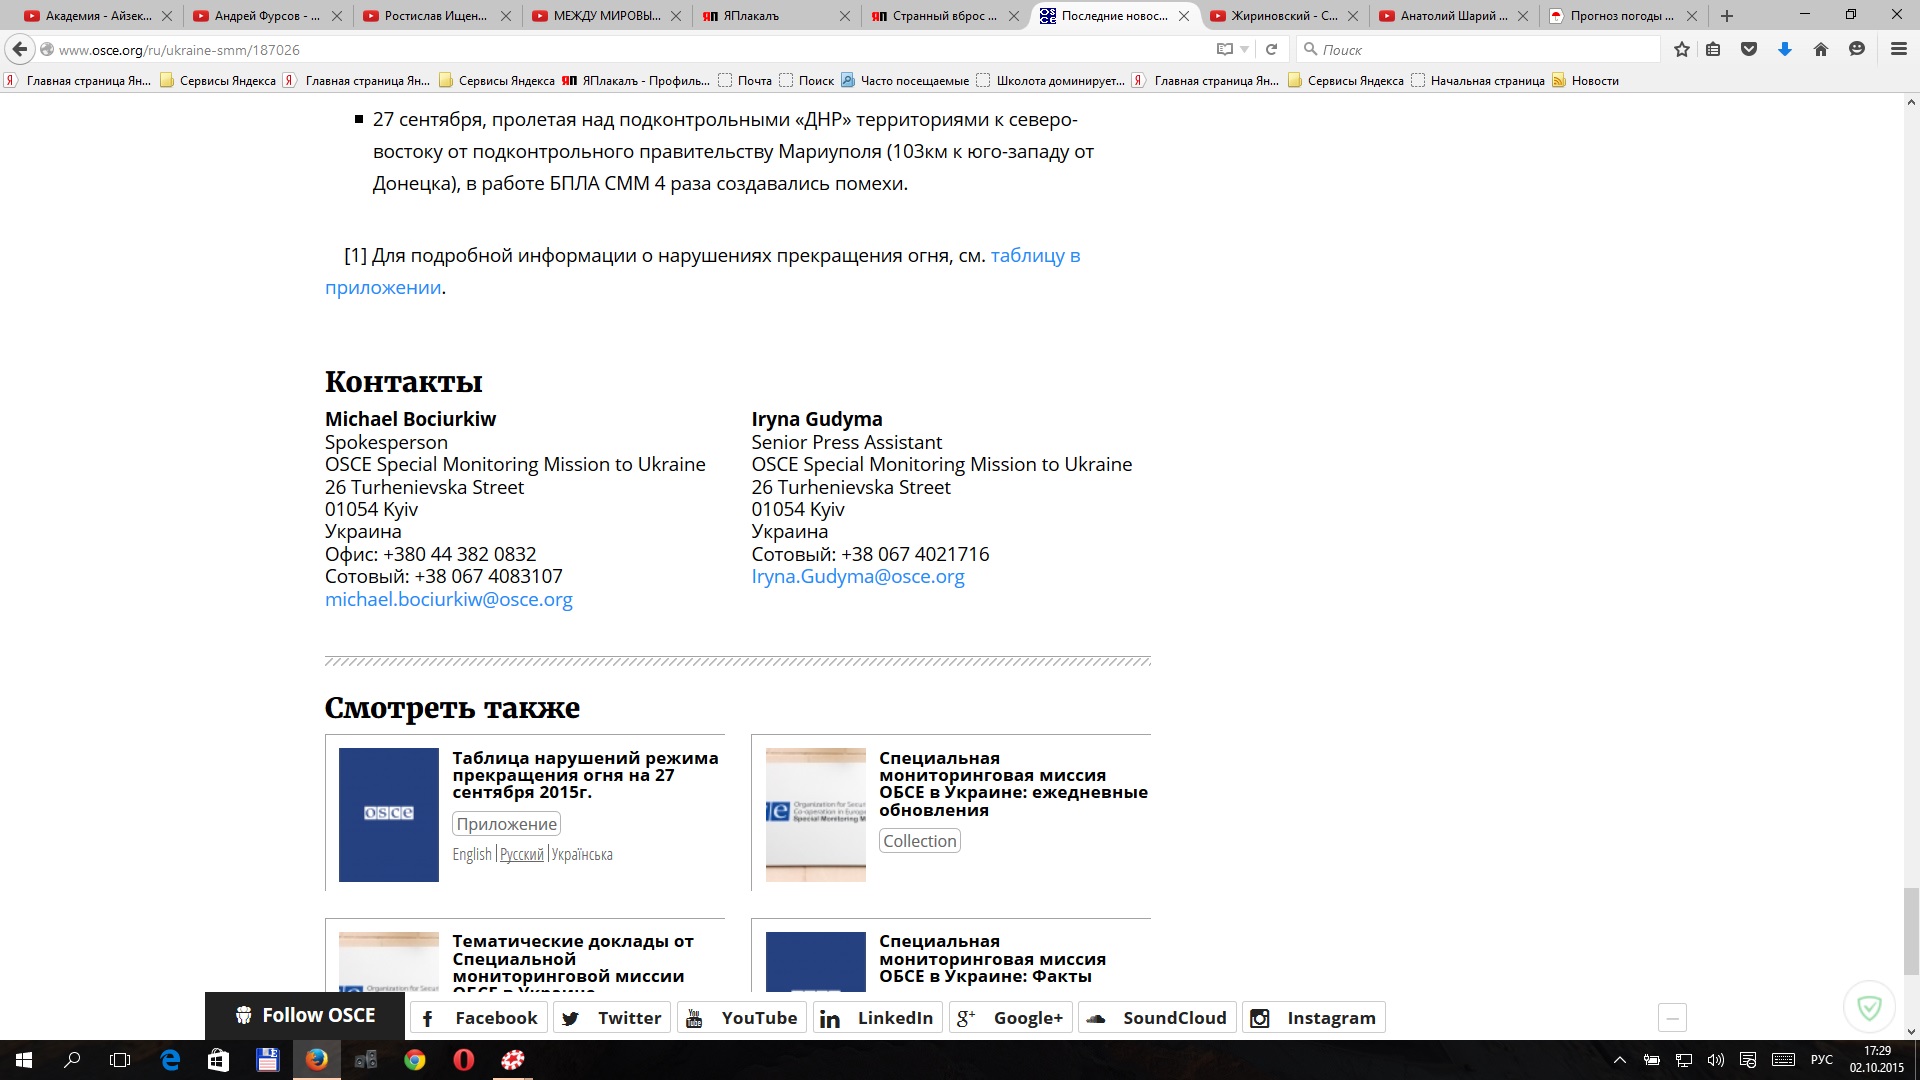Open OSCE Facebook page

point(481,1018)
